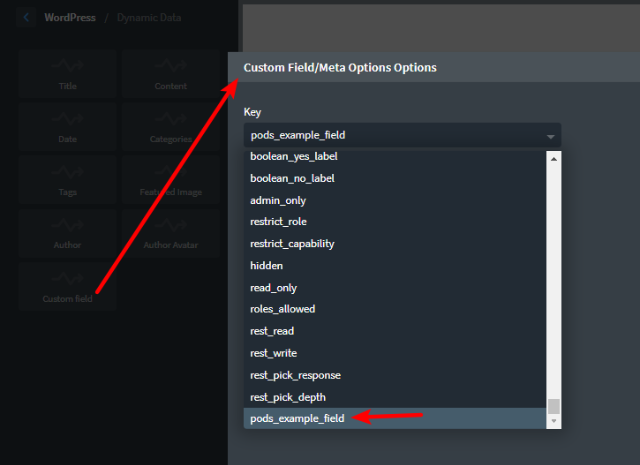Choose restrict_capability from the key list
The width and height of the screenshot is (640, 465).
[x=395, y=244]
